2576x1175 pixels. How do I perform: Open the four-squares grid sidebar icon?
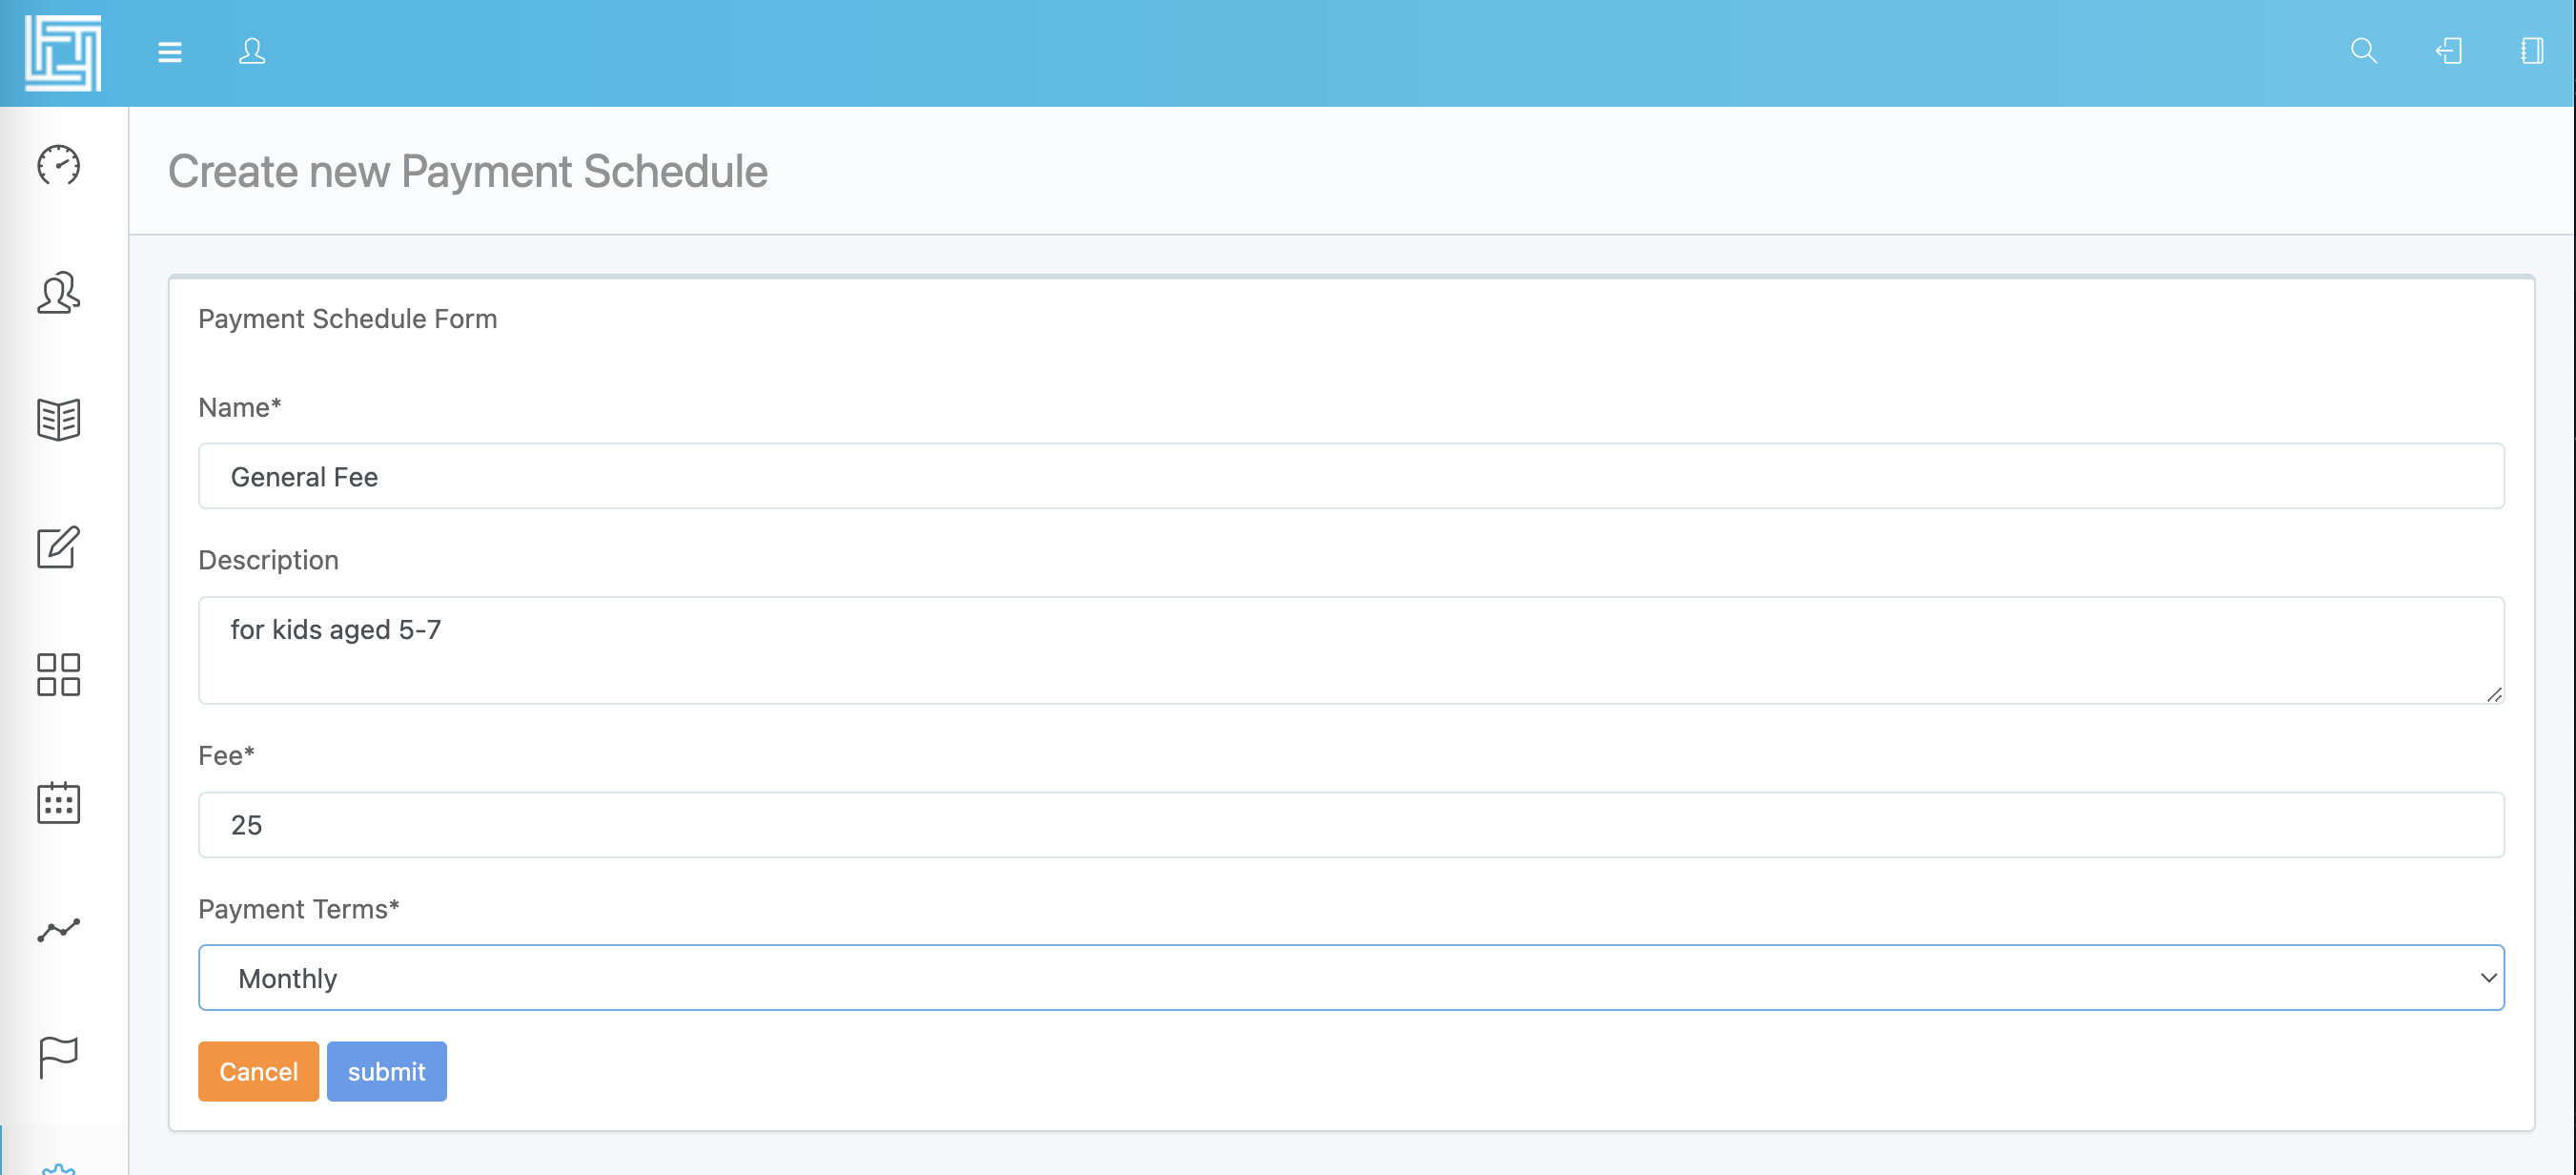pos(59,675)
